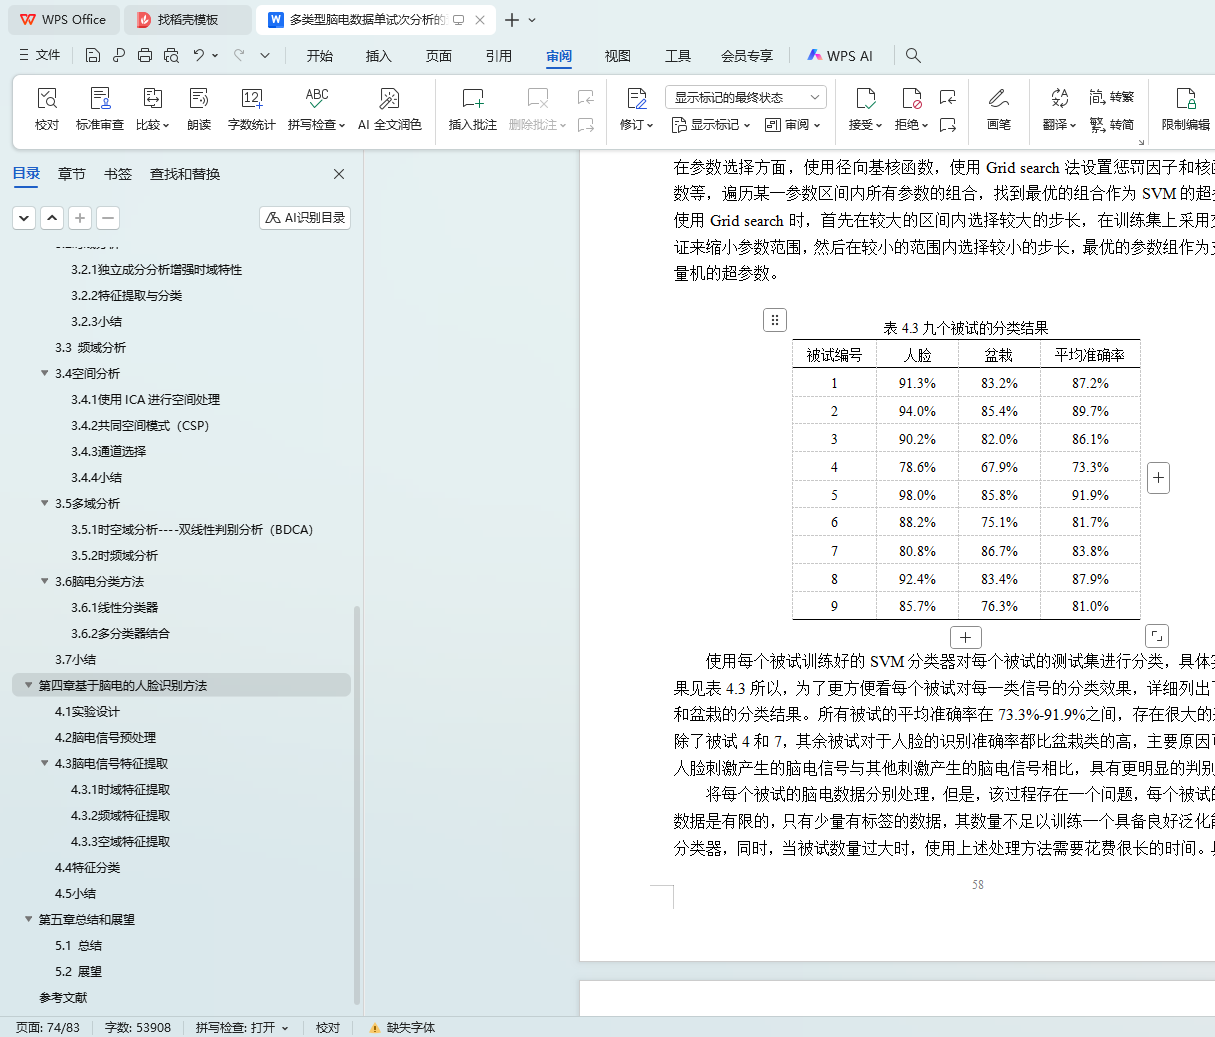Click the 页面: 74/83 page indicator

coord(48,1027)
